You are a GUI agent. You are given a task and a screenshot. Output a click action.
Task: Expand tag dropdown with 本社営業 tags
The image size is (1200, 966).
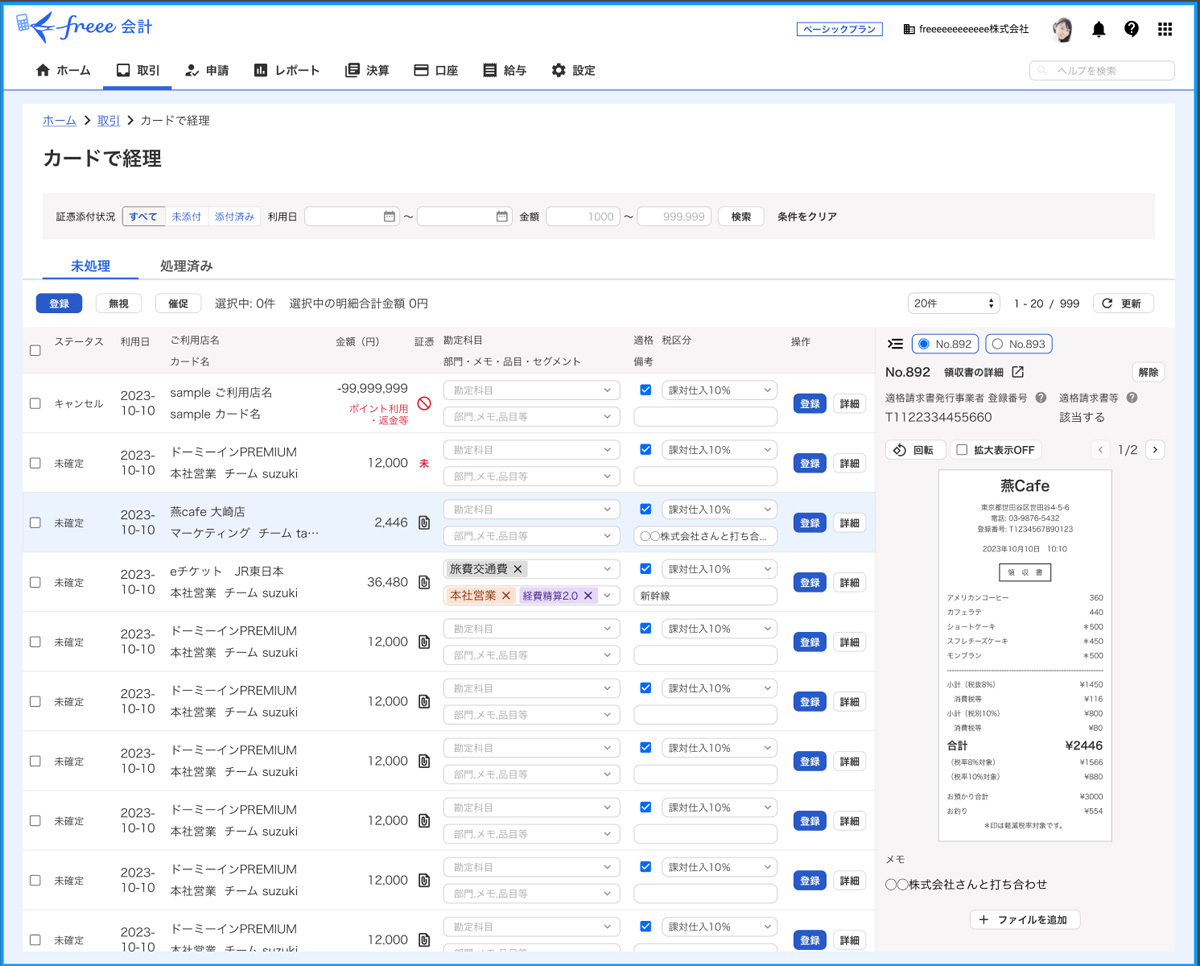pyautogui.click(x=607, y=595)
